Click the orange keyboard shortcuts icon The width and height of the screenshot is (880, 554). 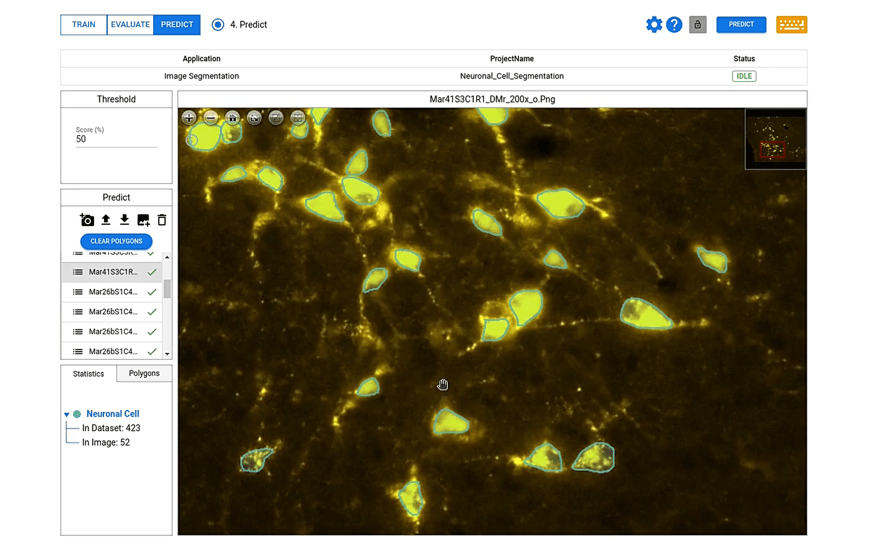791,25
